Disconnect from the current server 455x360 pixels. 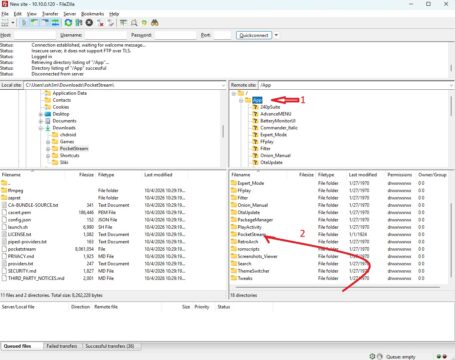(x=100, y=23)
